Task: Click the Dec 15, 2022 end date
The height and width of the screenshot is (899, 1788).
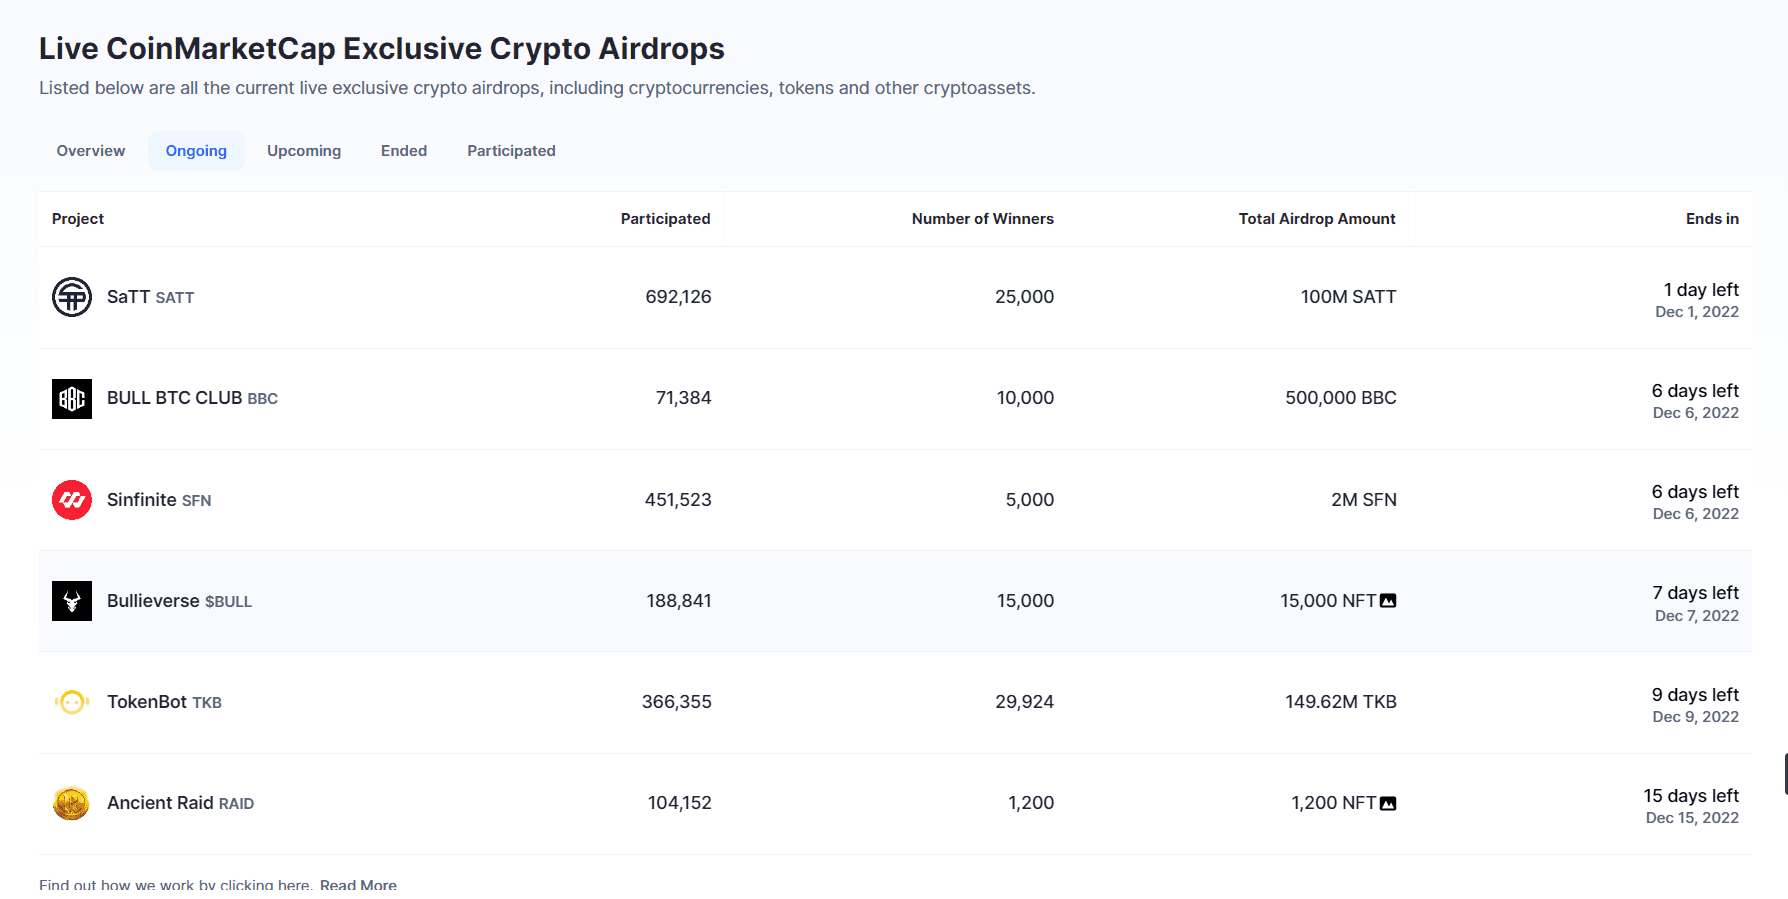Action: point(1692,818)
